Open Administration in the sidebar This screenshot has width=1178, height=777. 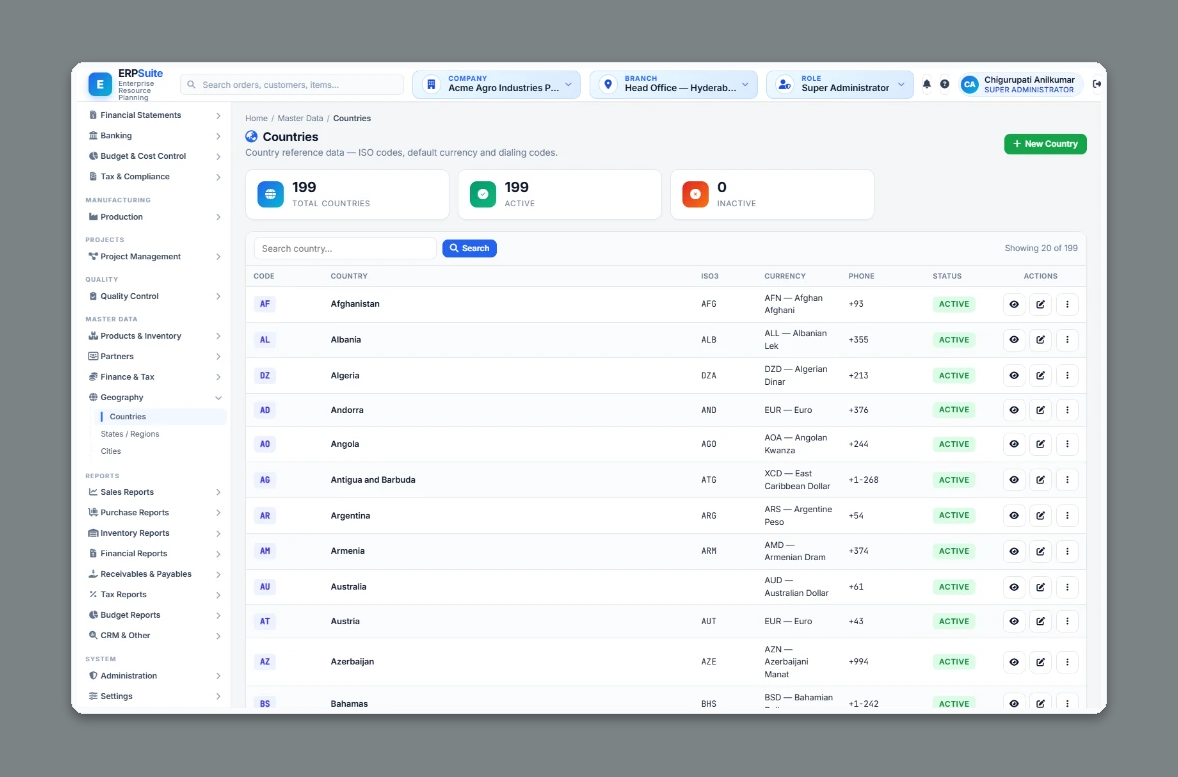coord(156,676)
